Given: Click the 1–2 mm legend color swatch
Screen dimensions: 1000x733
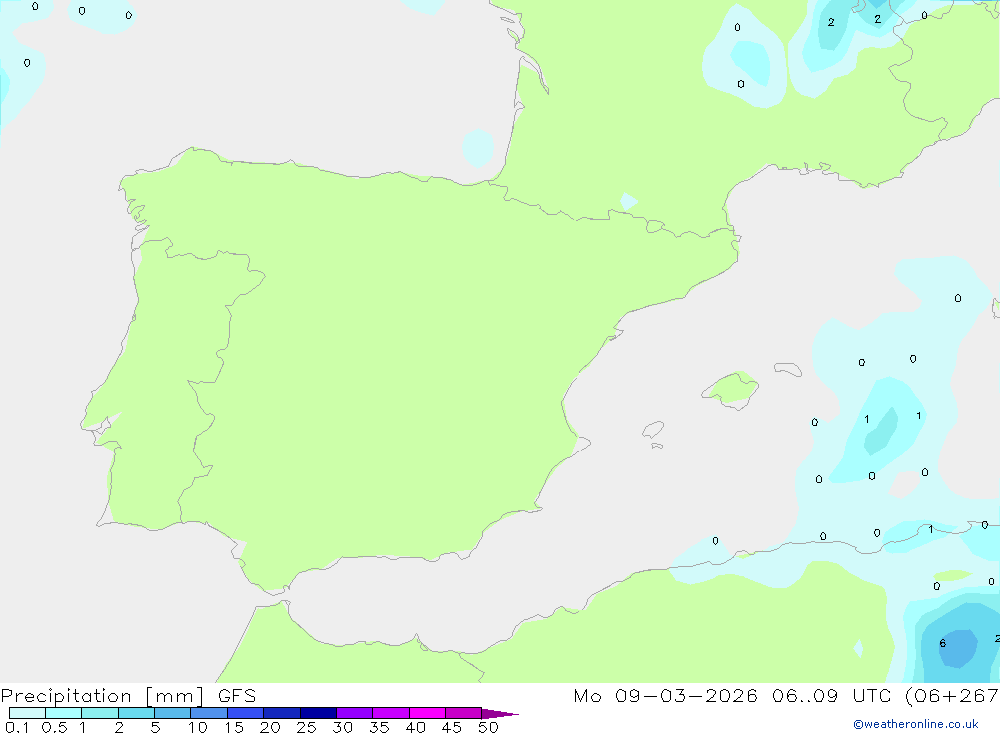Looking at the screenshot, I should [x=99, y=713].
